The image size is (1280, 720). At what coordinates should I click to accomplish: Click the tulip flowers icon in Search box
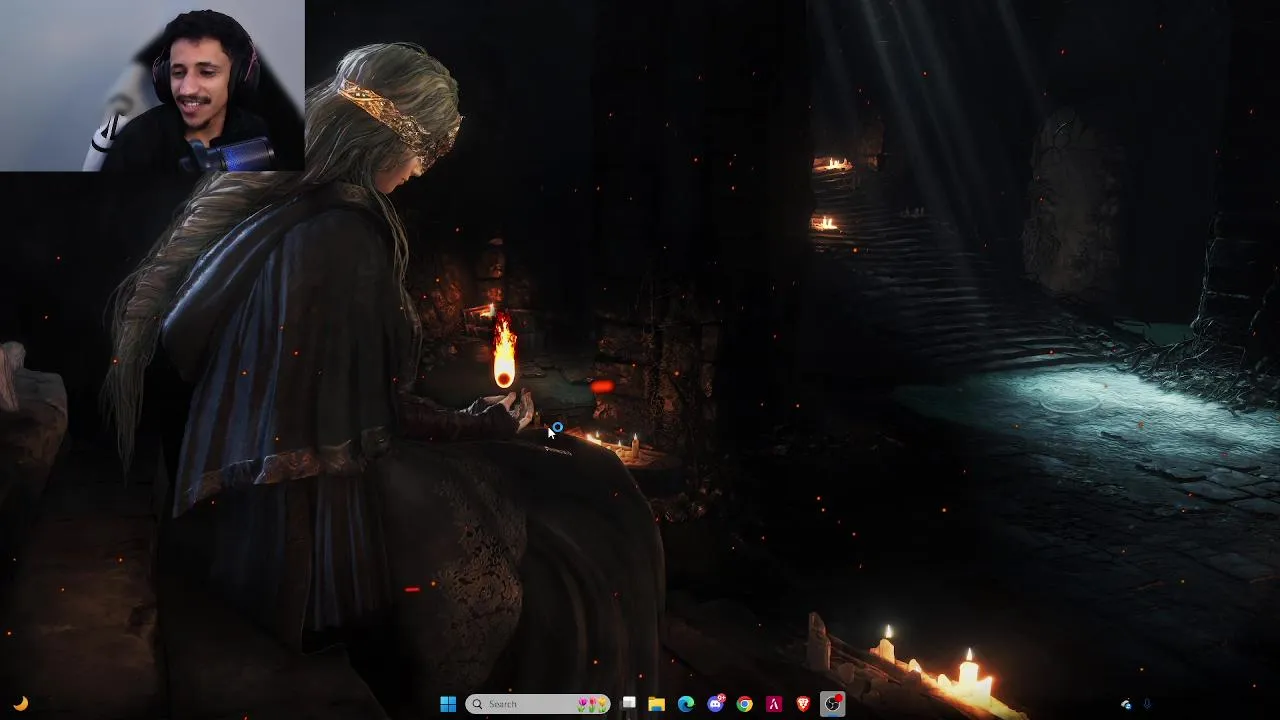[x=592, y=704]
